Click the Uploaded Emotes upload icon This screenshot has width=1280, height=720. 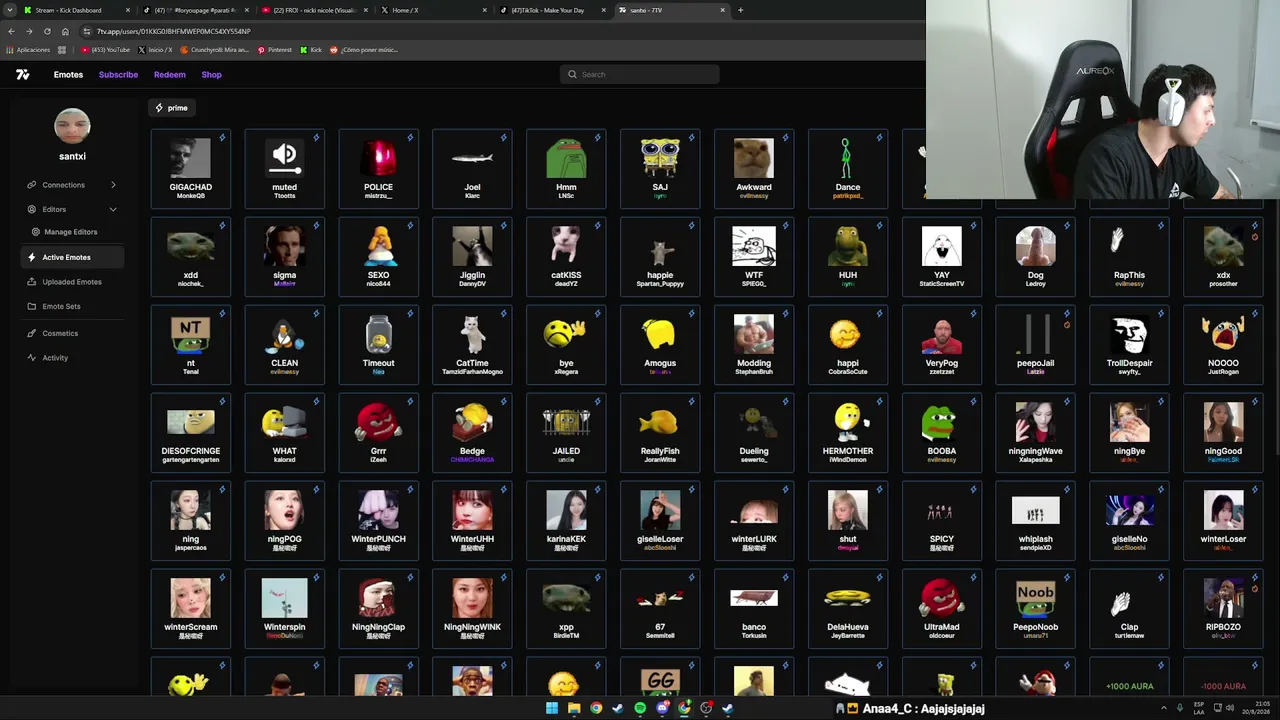tap(32, 282)
